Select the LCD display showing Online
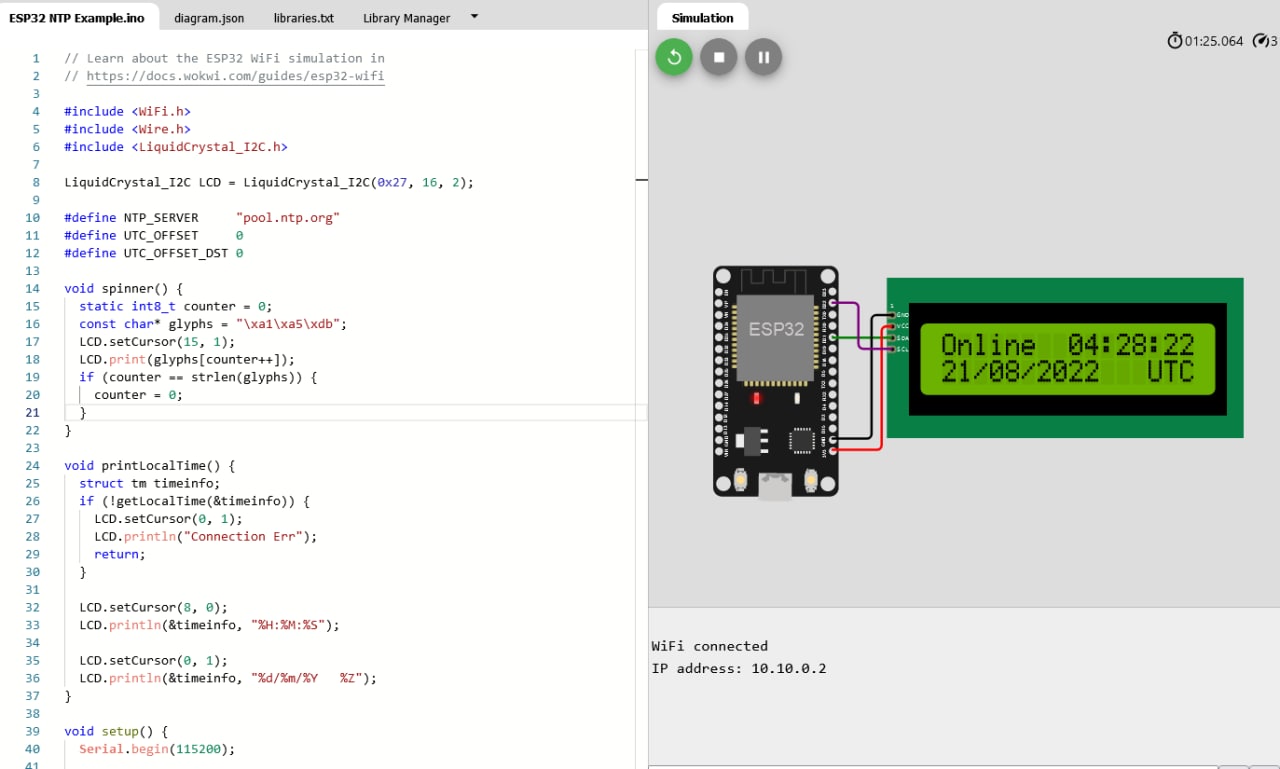The height and width of the screenshot is (769, 1280). (x=1066, y=358)
